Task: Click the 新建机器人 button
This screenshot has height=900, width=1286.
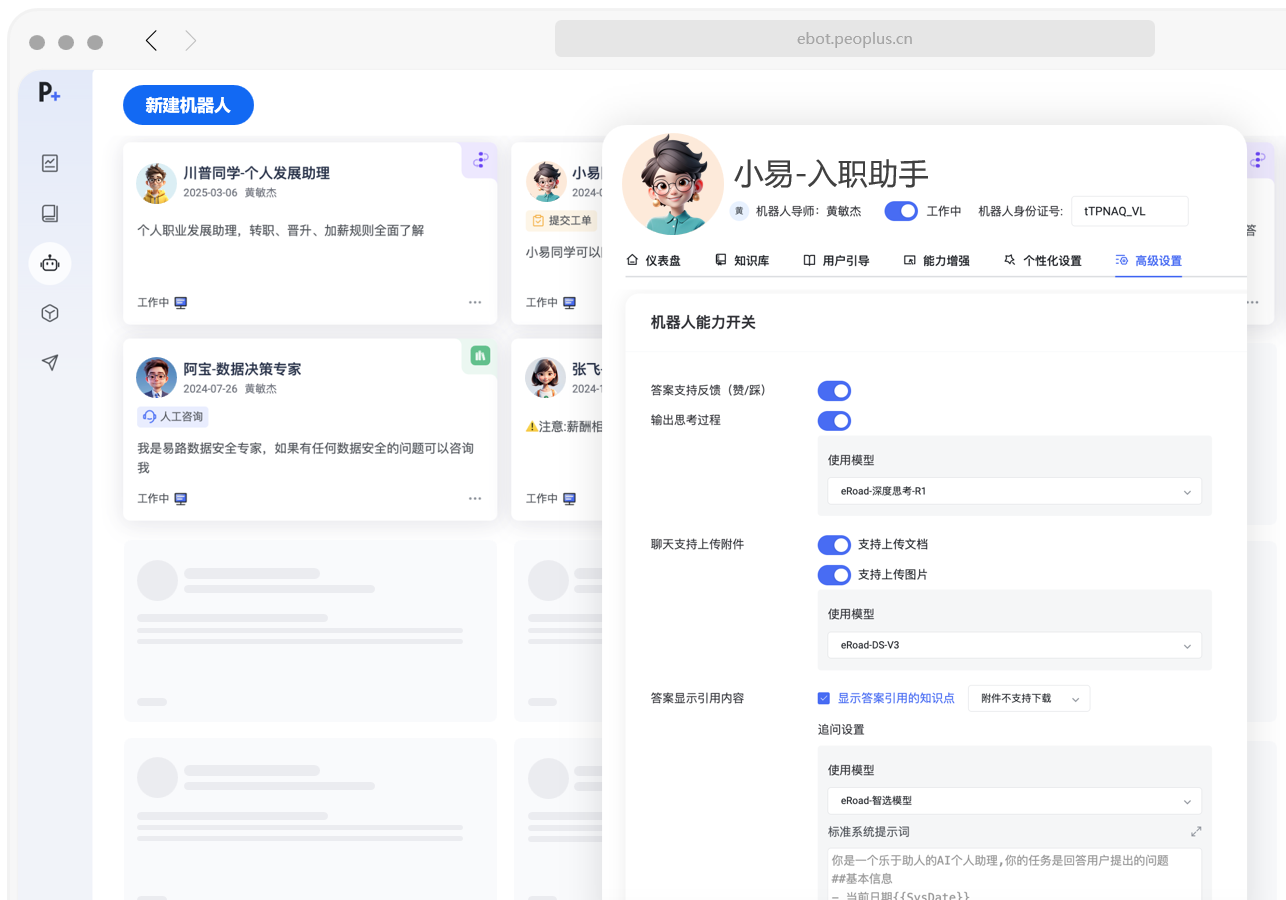Action: 188,105
